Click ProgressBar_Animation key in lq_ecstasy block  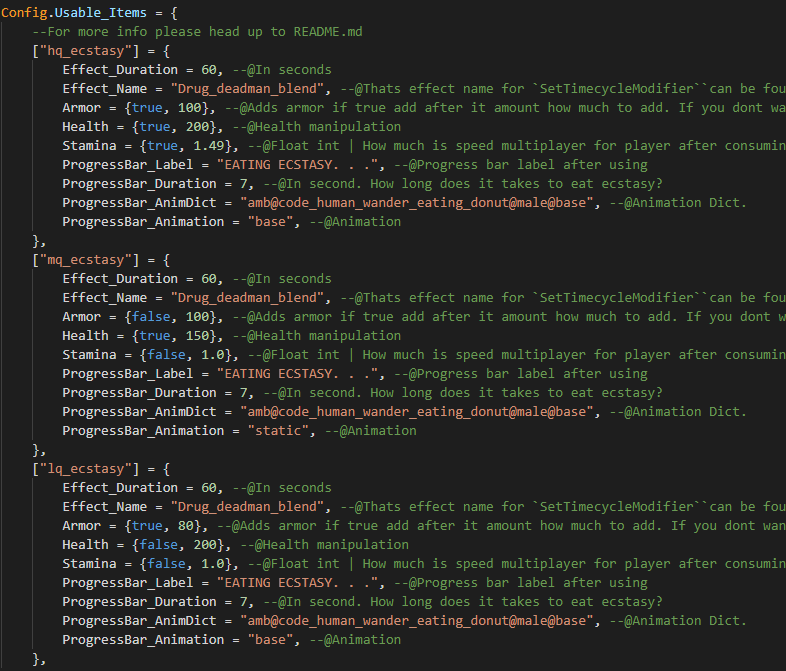click(x=143, y=640)
